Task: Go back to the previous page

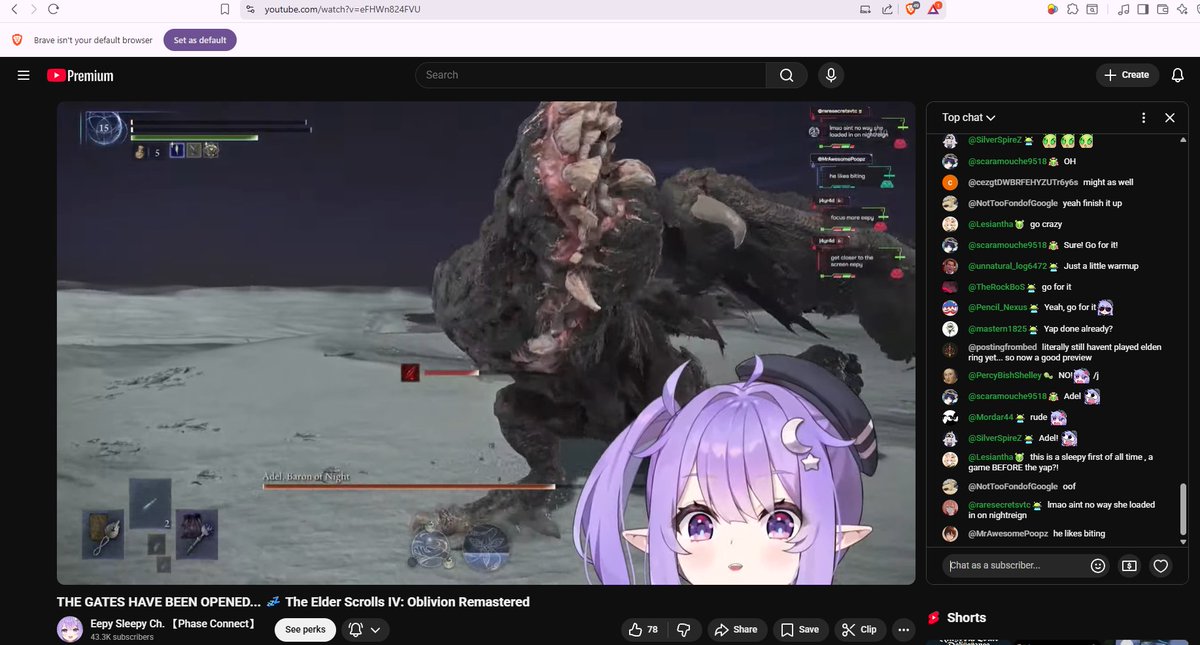Action: point(14,9)
